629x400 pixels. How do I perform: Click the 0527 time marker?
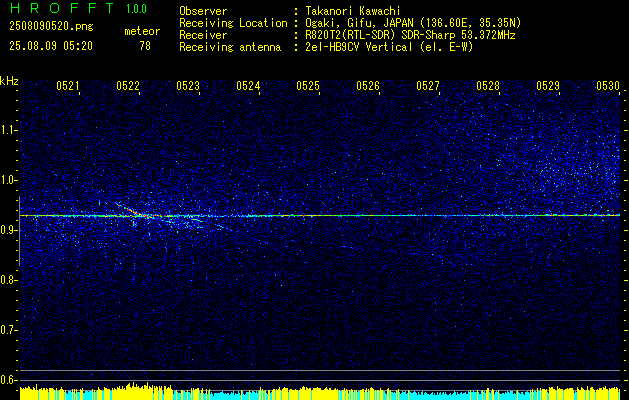428,85
